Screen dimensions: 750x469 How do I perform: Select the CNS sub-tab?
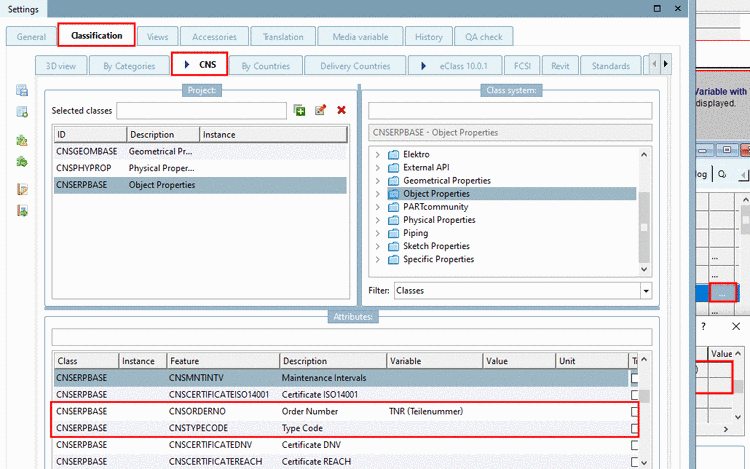tap(199, 64)
